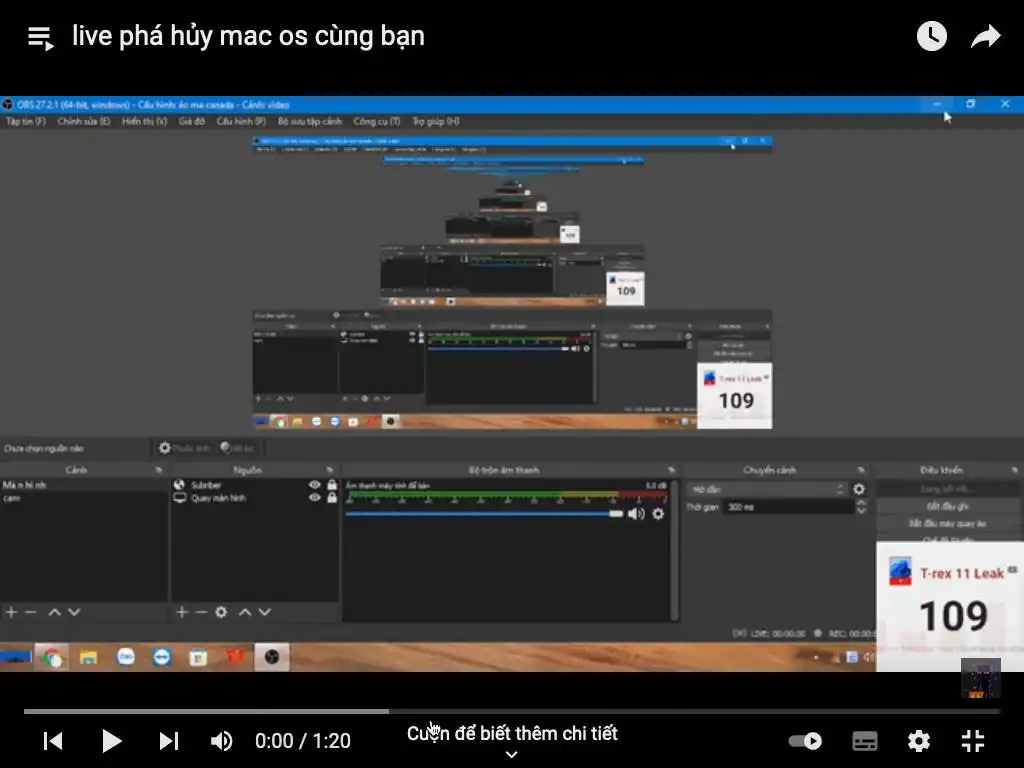Image resolution: width=1024 pixels, height=768 pixels.
Task: Click 'Bắt đầu ghi' start recording button
Action: (948, 506)
